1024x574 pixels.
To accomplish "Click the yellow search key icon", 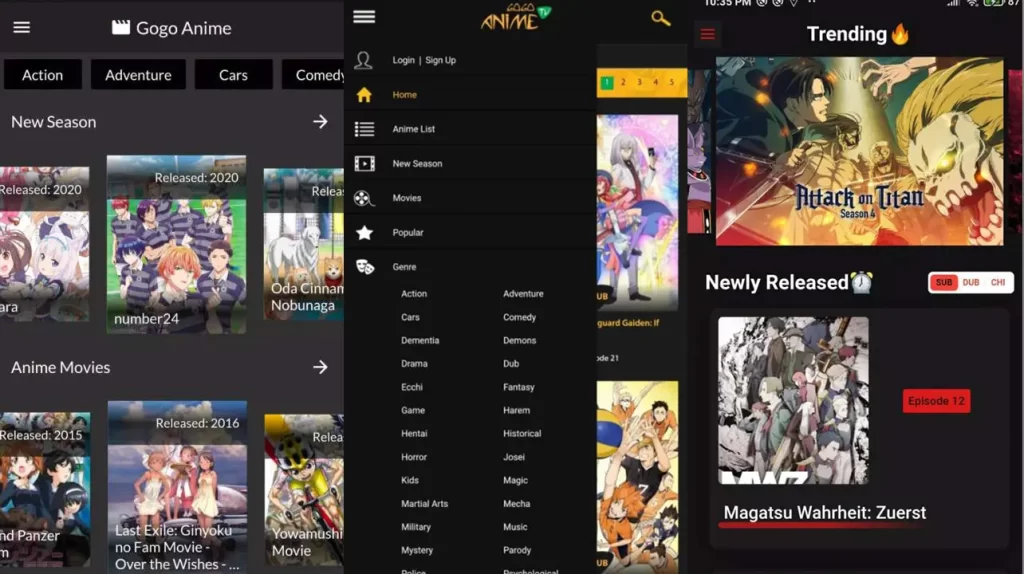I will (660, 18).
